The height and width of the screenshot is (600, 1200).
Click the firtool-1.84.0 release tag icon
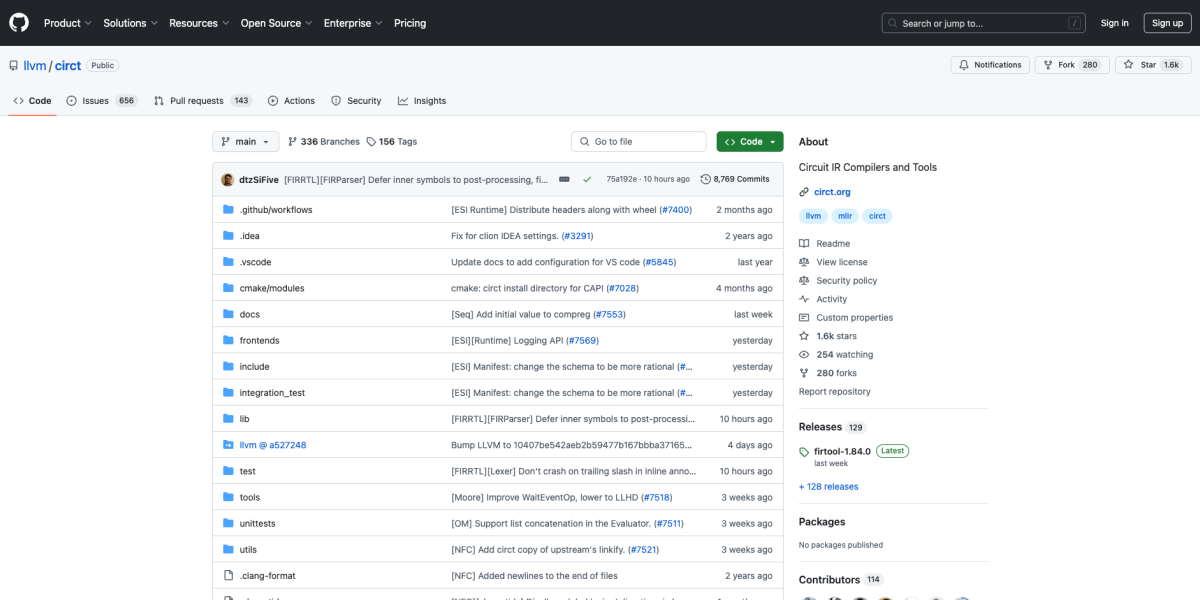point(804,452)
